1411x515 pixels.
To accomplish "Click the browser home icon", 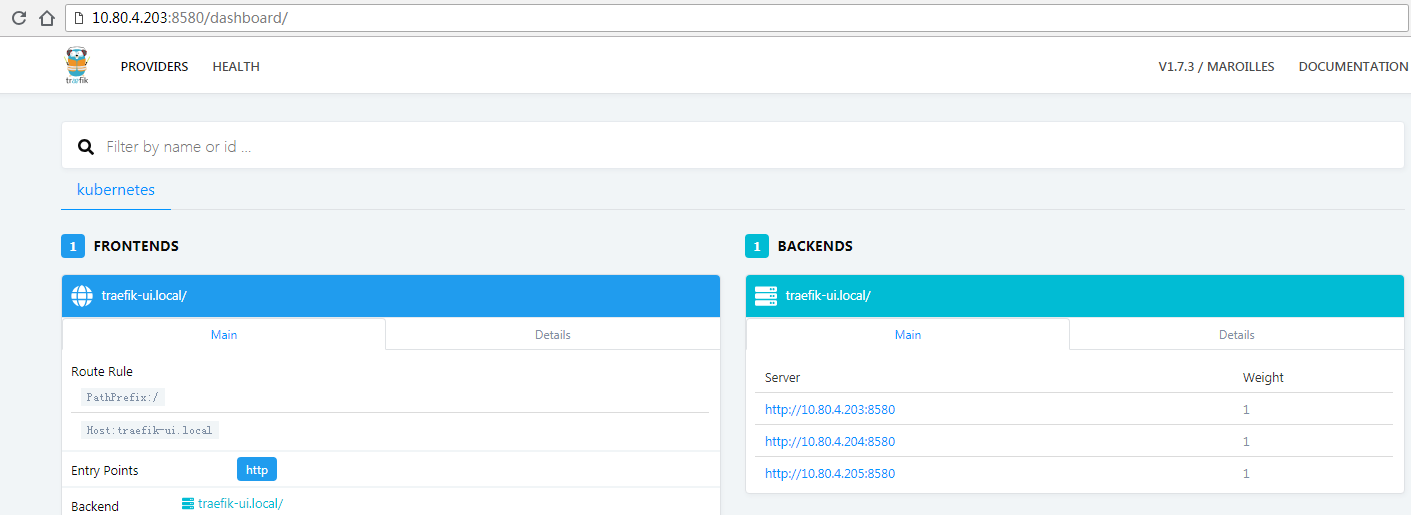I will click(x=46, y=18).
